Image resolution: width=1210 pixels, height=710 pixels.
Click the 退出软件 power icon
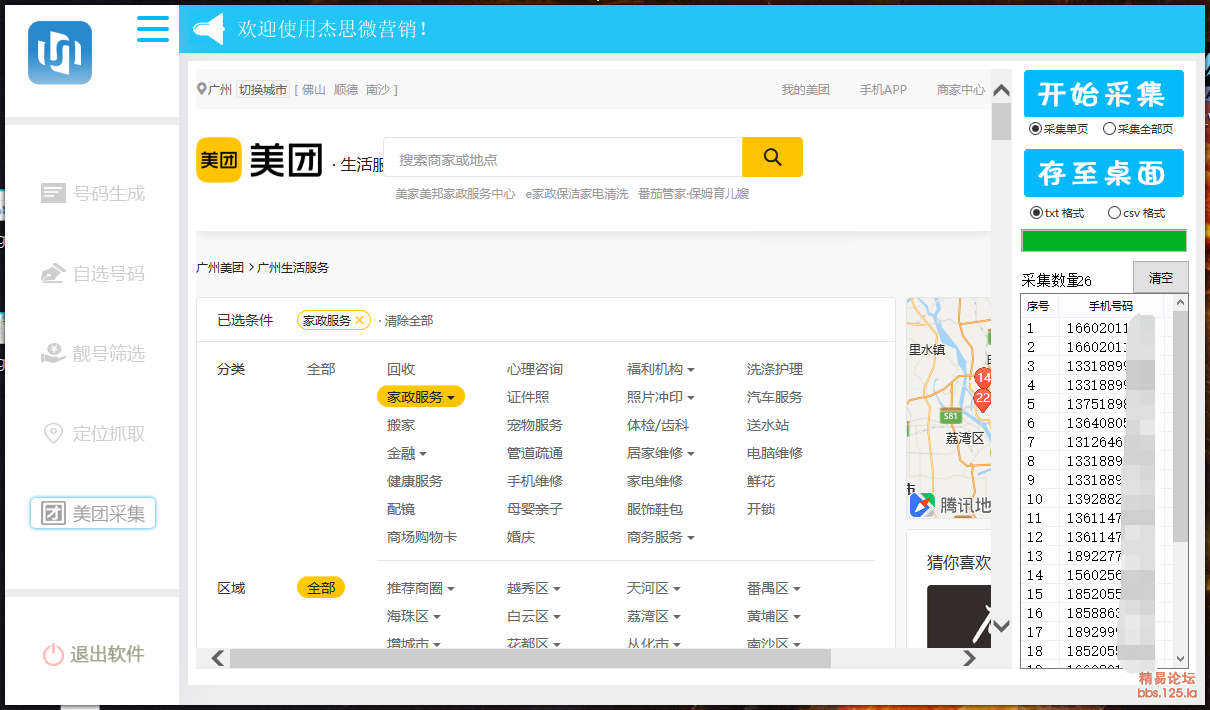tap(53, 655)
